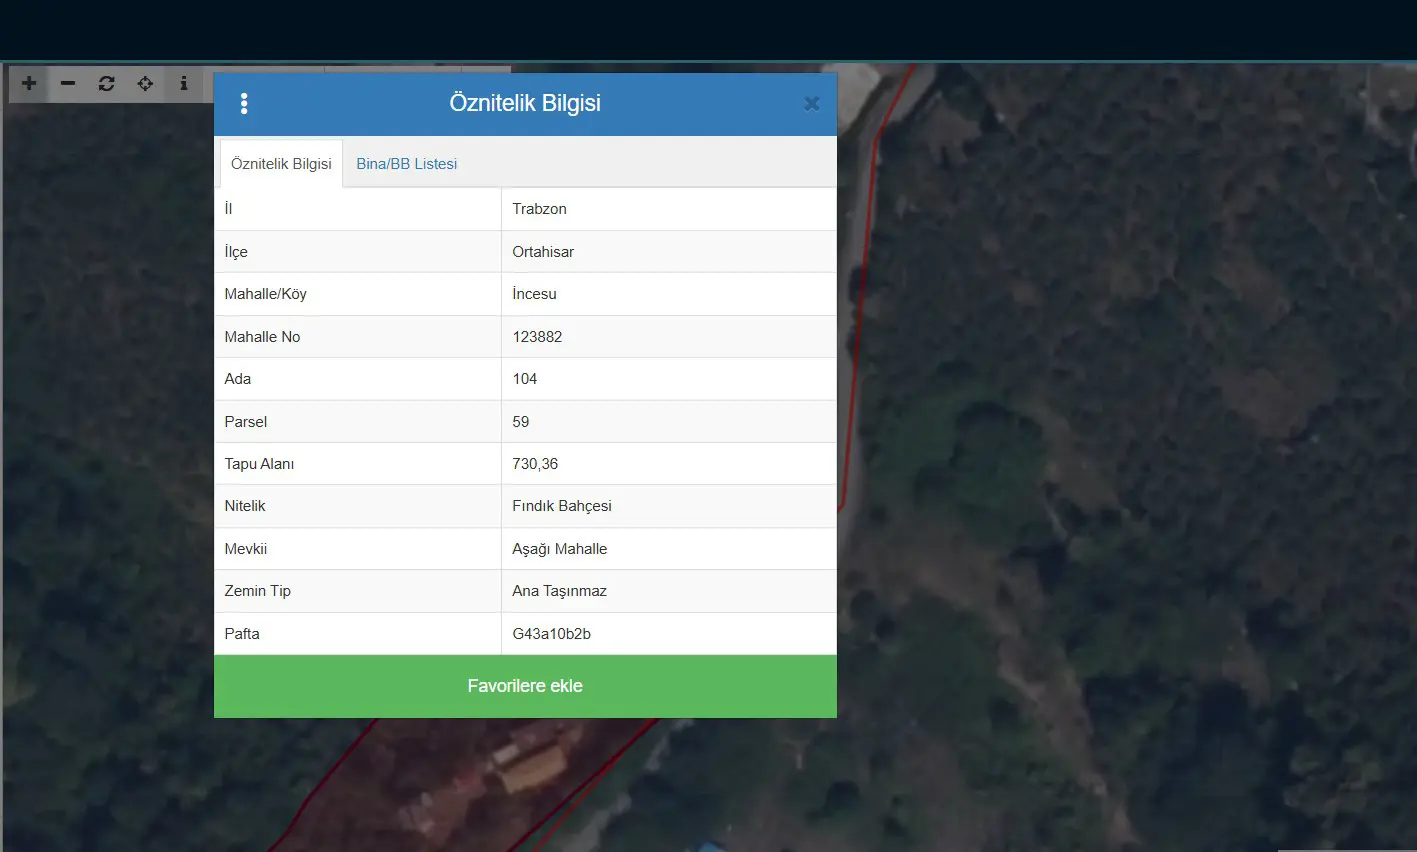1417x852 pixels.
Task: Click the Pafta value G43a10b2b
Action: coord(551,634)
